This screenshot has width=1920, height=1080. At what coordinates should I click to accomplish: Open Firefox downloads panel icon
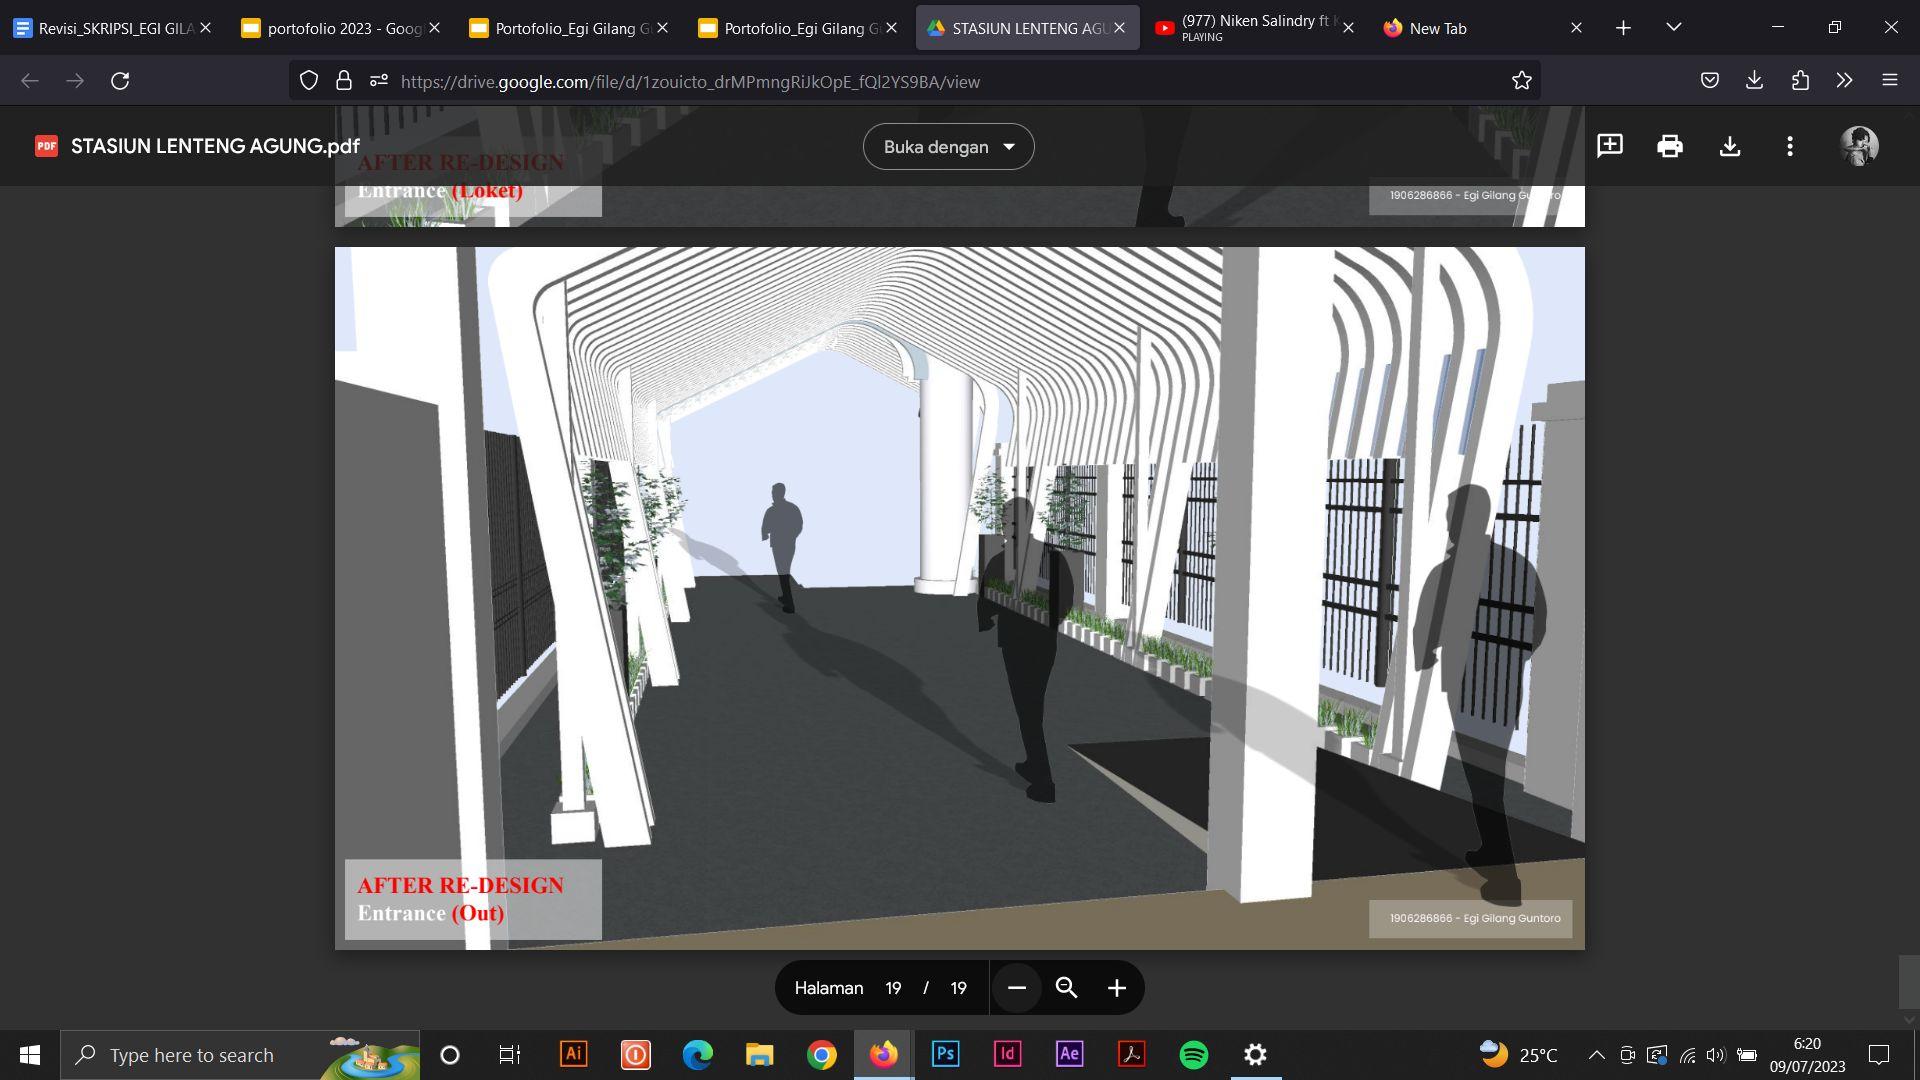click(x=1754, y=81)
